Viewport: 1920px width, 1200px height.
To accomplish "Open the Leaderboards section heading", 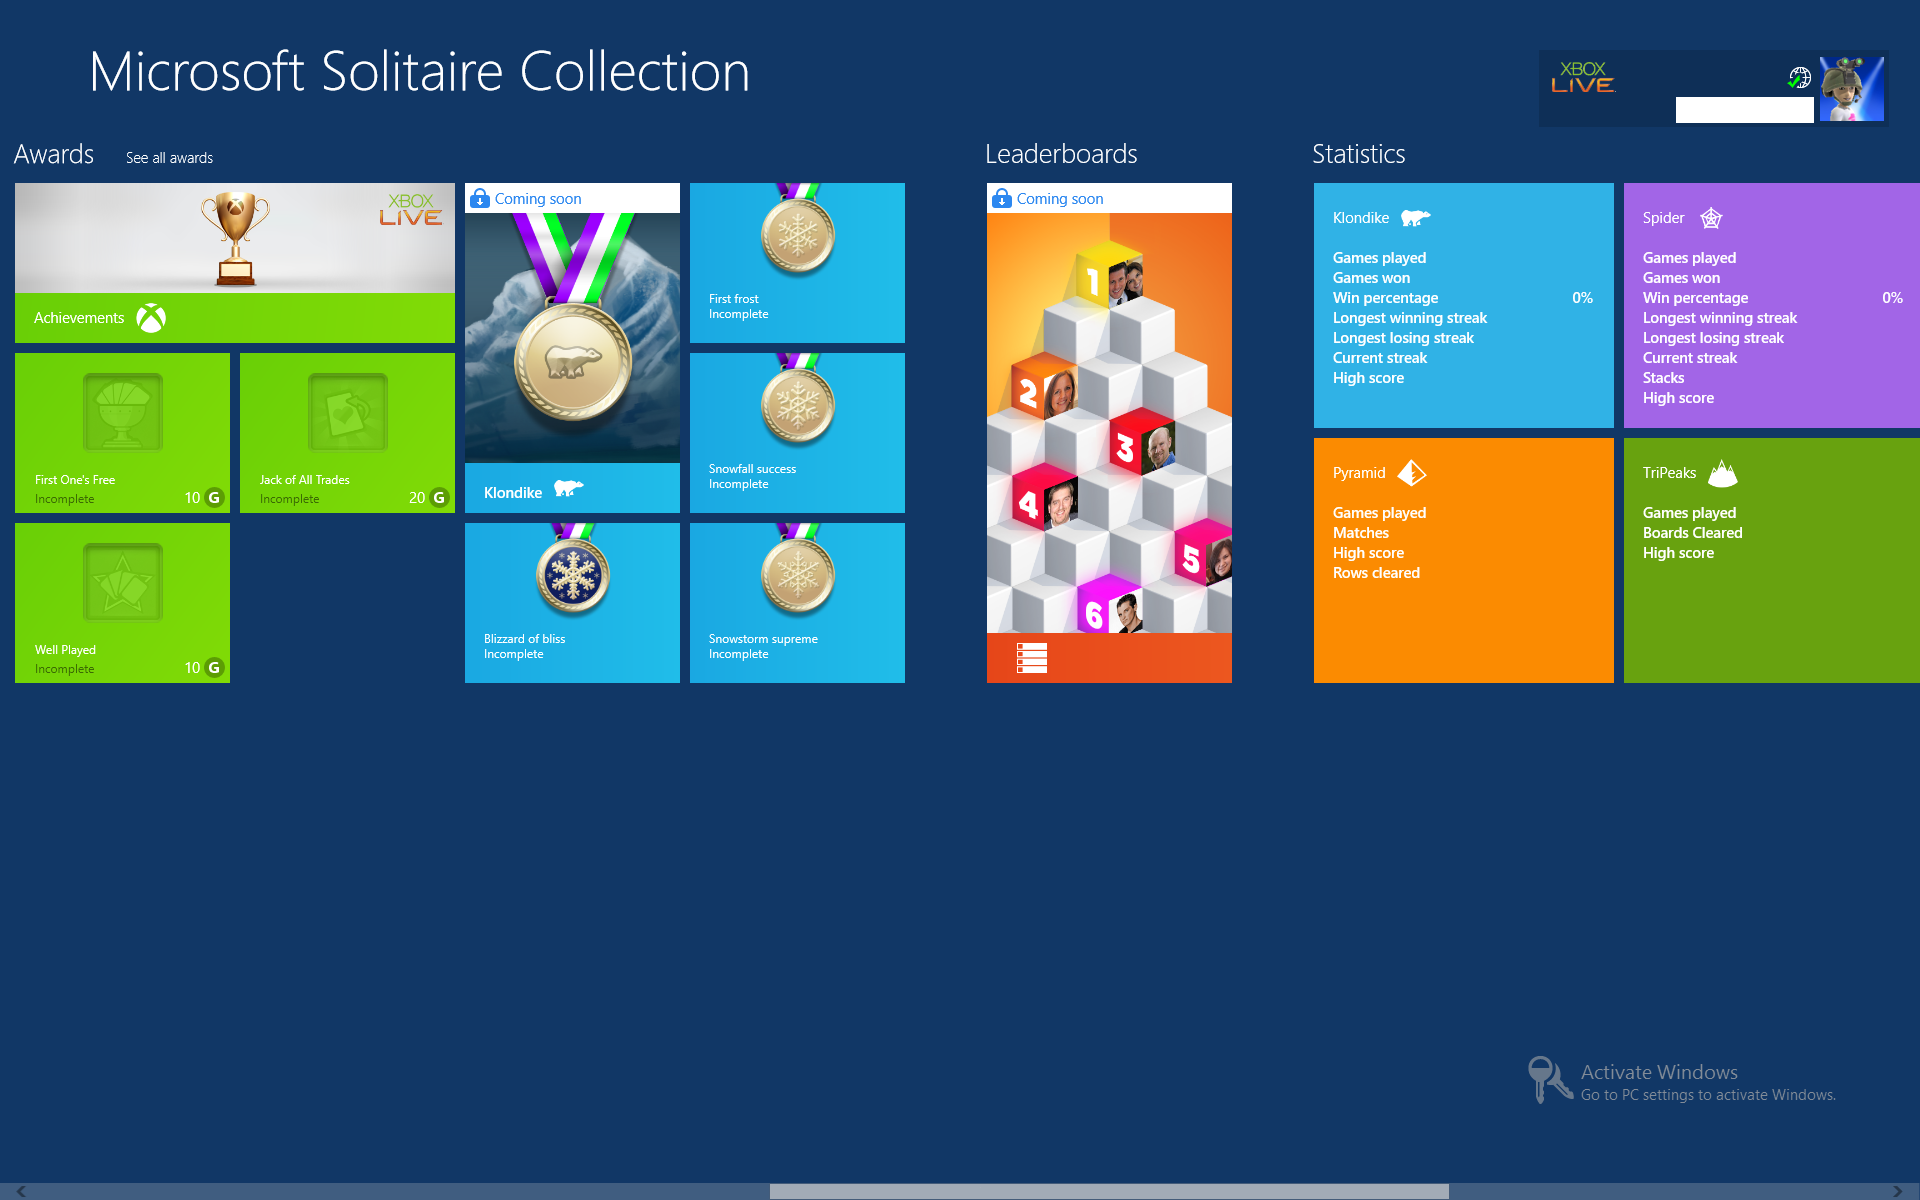I will click(x=1061, y=154).
